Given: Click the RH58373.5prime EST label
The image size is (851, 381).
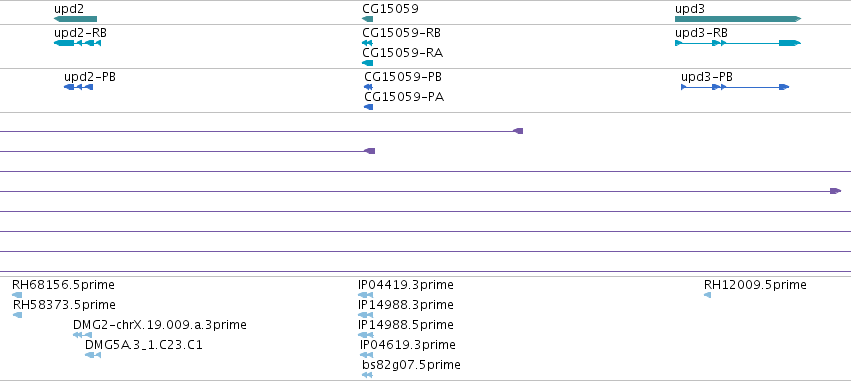Looking at the screenshot, I should [x=64, y=304].
